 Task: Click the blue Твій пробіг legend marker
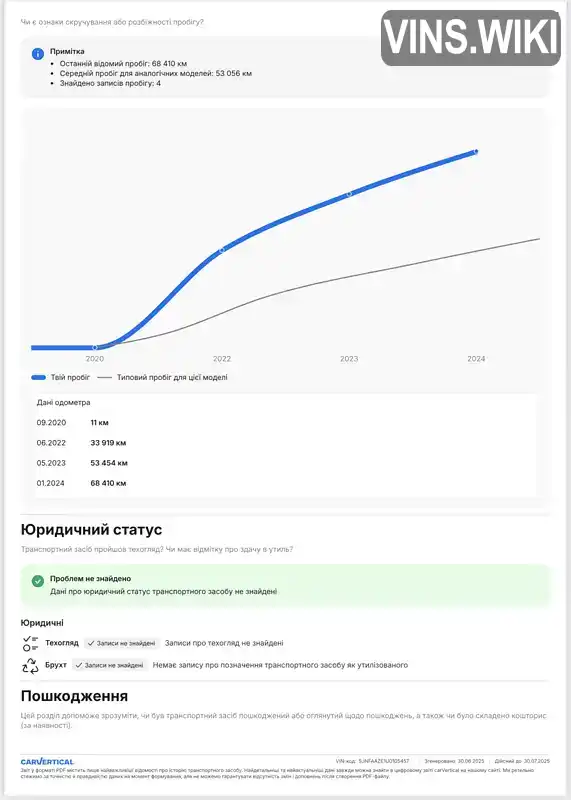(x=38, y=378)
